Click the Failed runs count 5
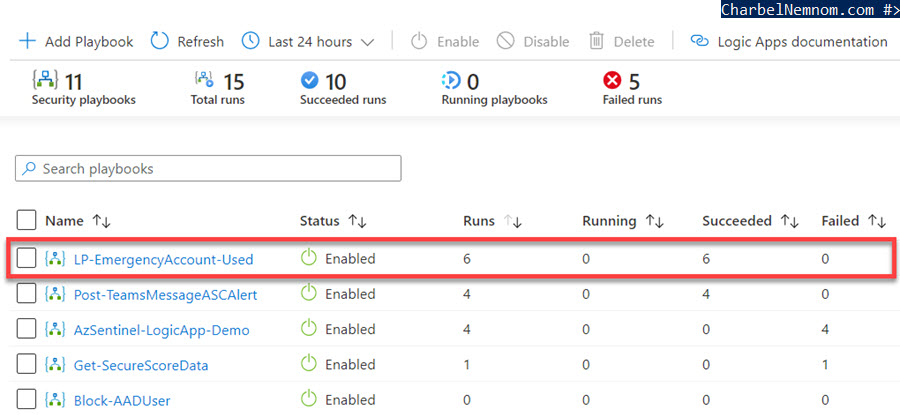The image size is (900, 415). (634, 82)
